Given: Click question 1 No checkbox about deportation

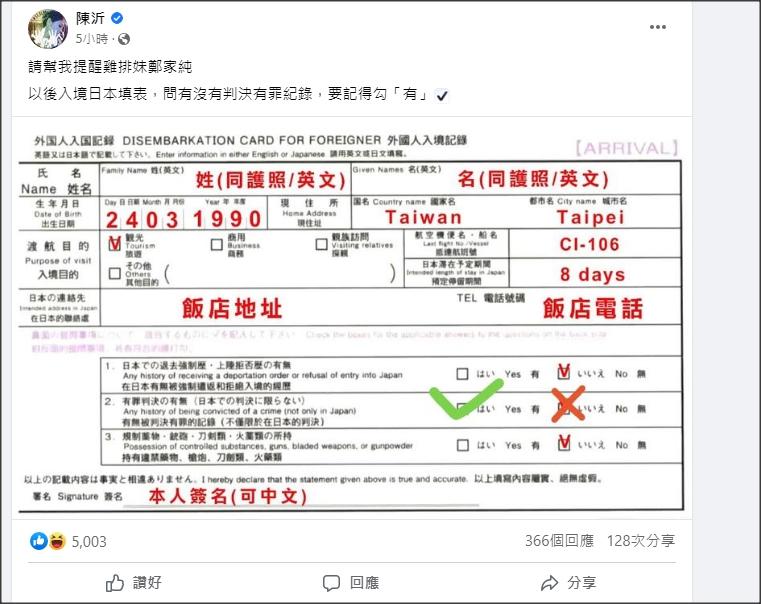Looking at the screenshot, I should [x=563, y=372].
